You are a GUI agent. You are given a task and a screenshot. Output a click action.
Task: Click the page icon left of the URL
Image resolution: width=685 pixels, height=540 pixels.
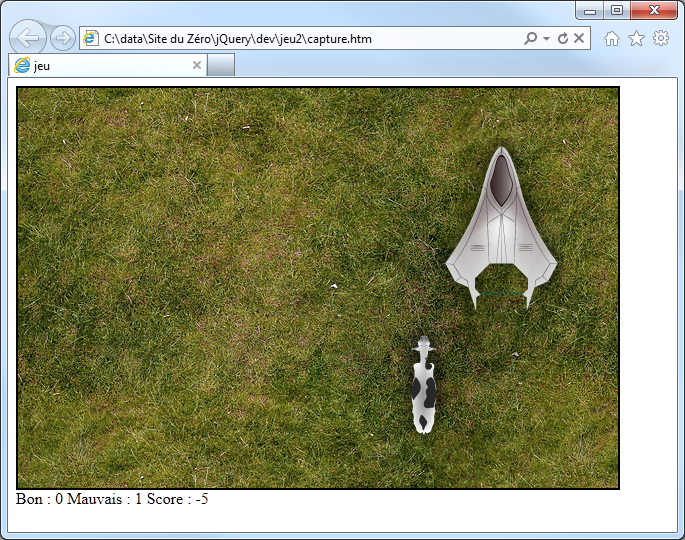pyautogui.click(x=91, y=39)
